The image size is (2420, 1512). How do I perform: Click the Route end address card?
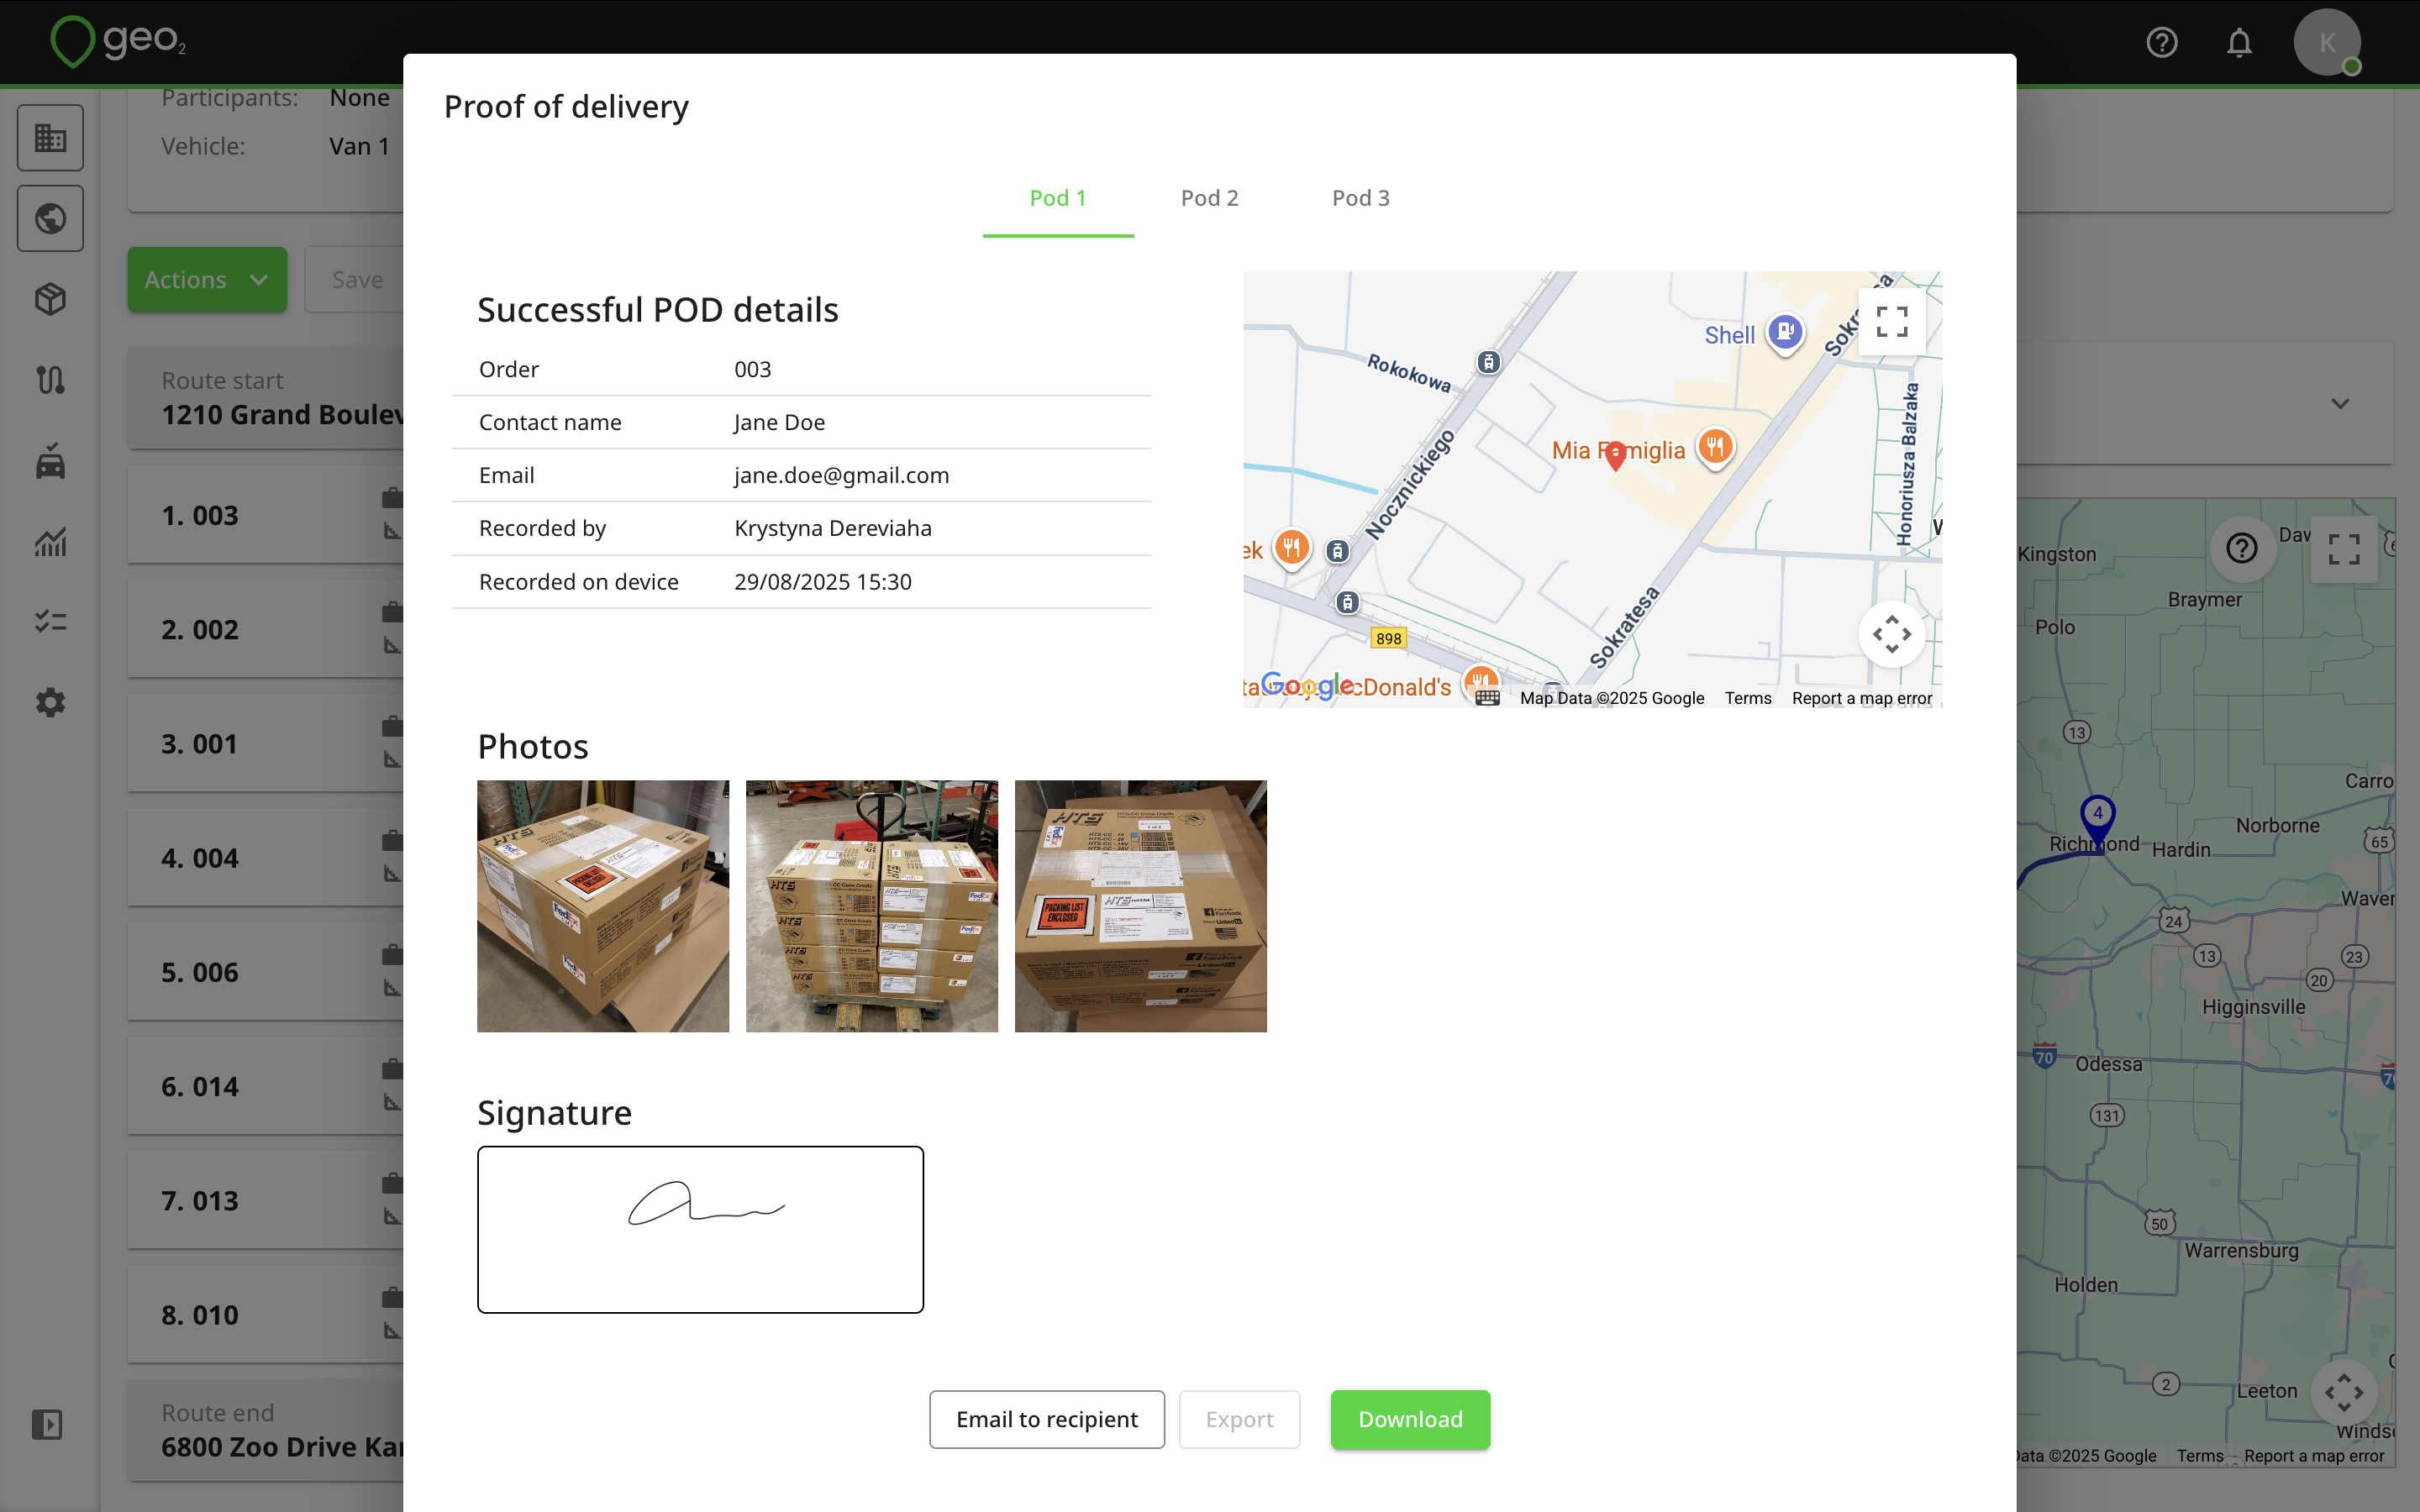tap(266, 1430)
